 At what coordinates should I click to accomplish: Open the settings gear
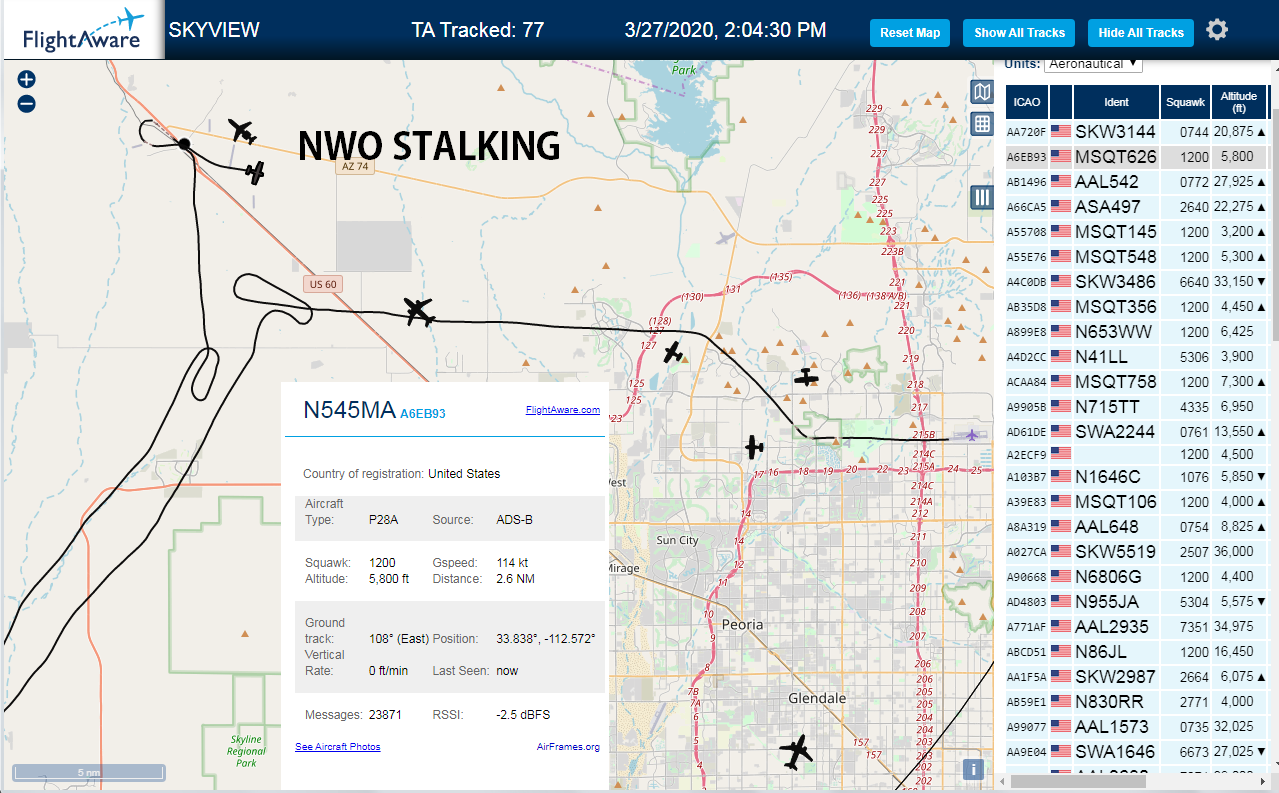(x=1217, y=30)
